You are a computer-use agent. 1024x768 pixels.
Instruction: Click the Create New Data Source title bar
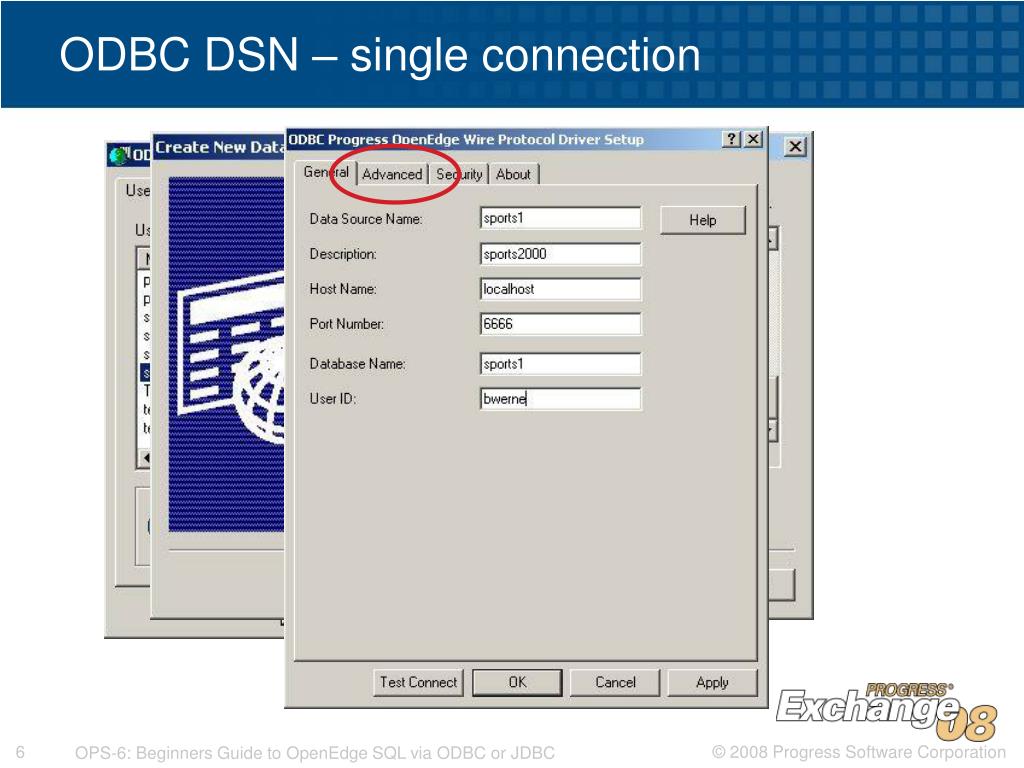(x=219, y=147)
